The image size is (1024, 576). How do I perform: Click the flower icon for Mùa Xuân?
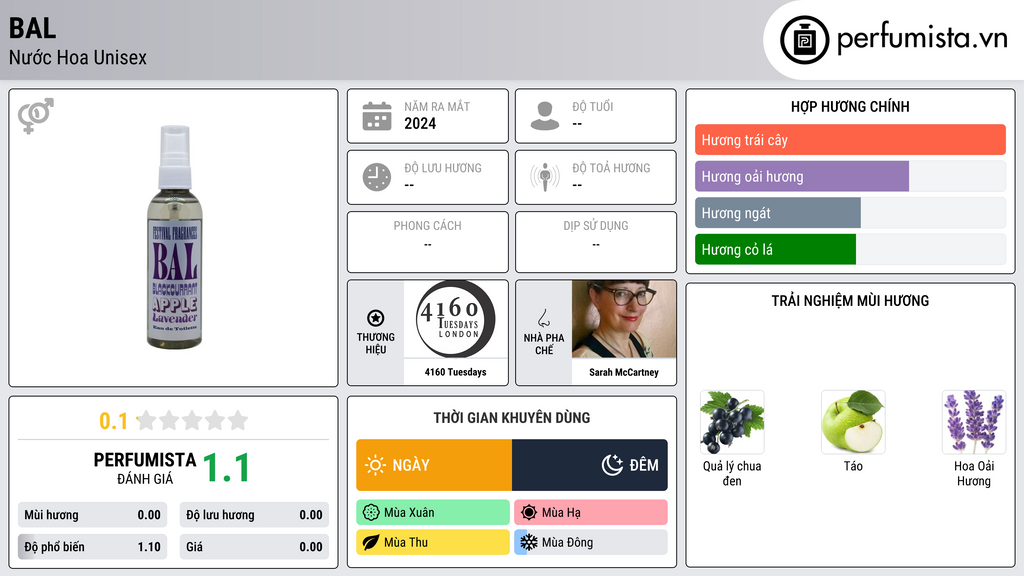coord(371,513)
